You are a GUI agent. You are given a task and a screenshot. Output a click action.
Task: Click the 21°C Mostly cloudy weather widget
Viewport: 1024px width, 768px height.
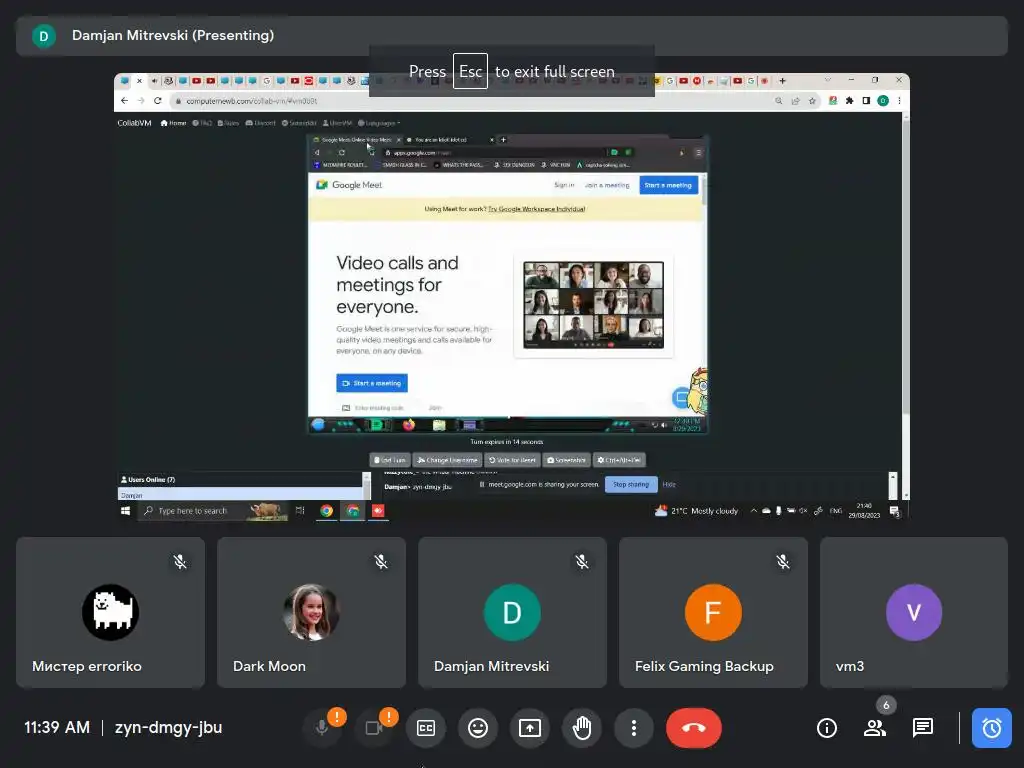(x=696, y=511)
